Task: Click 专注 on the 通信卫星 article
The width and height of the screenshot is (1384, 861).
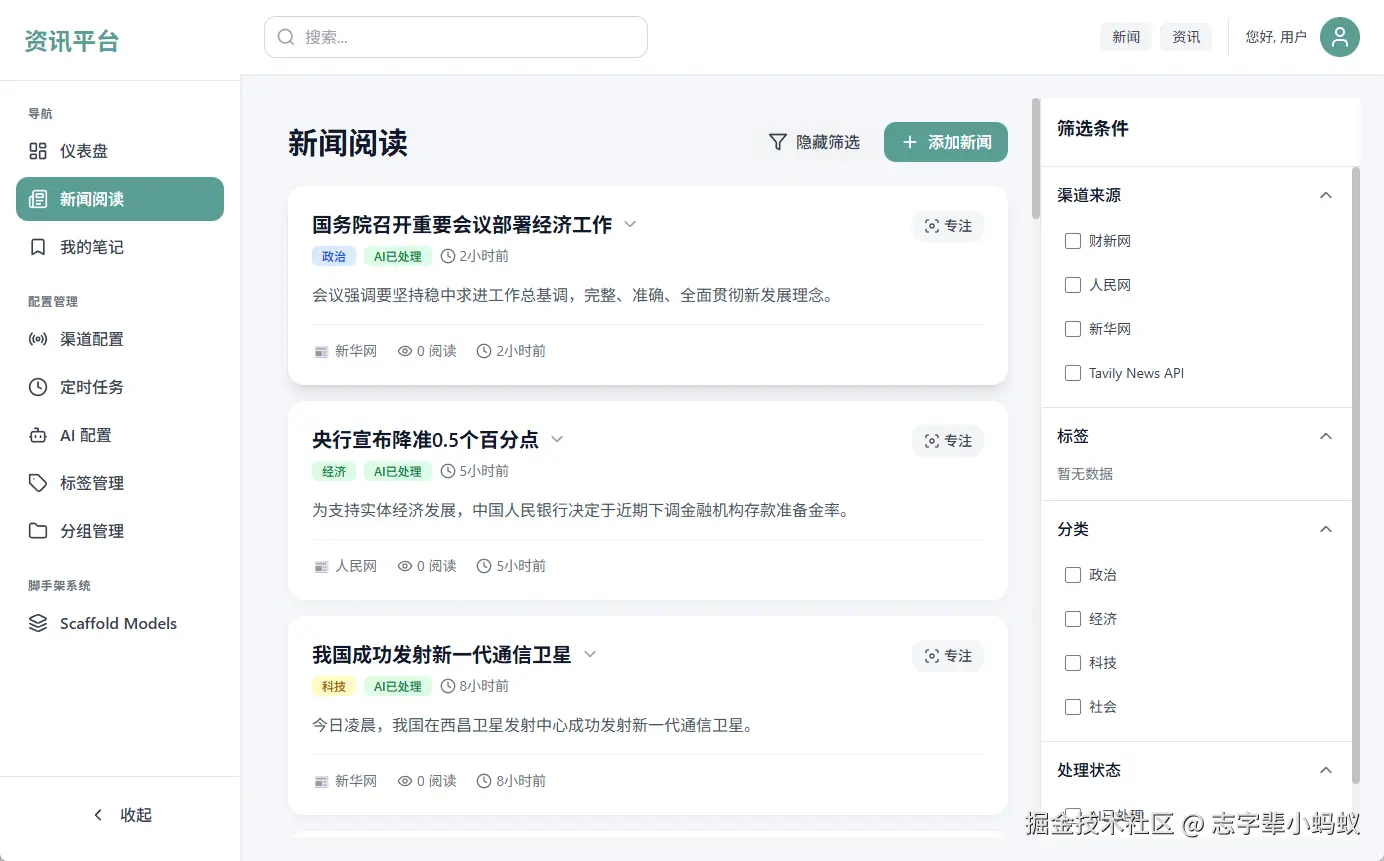Action: point(948,656)
